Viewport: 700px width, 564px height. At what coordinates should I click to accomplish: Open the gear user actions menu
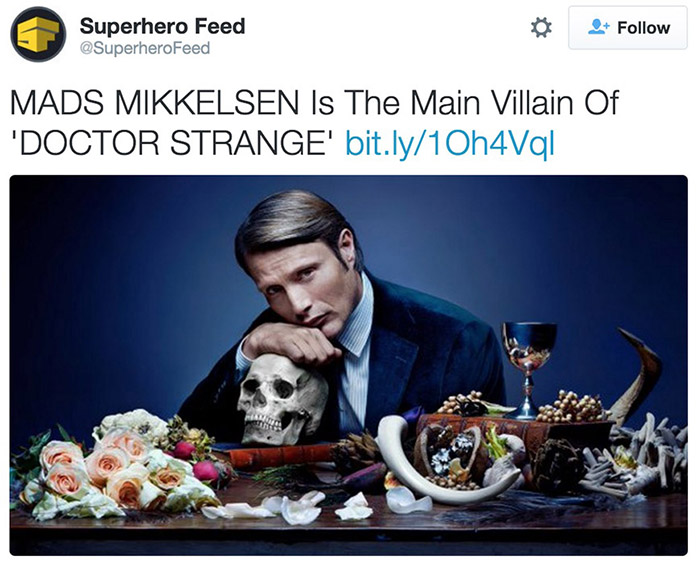tap(541, 28)
